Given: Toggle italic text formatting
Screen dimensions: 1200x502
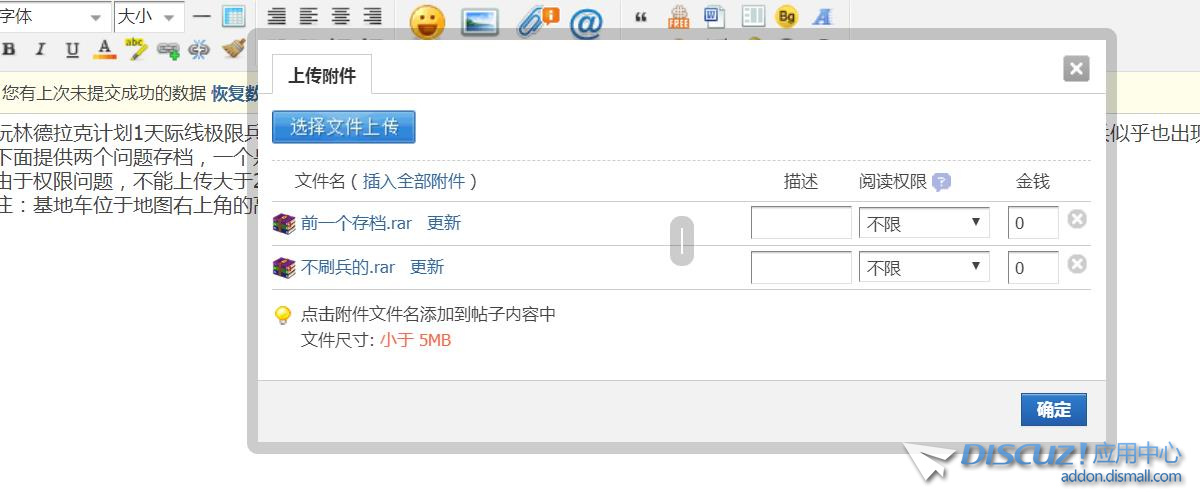Looking at the screenshot, I should pyautogui.click(x=41, y=50).
